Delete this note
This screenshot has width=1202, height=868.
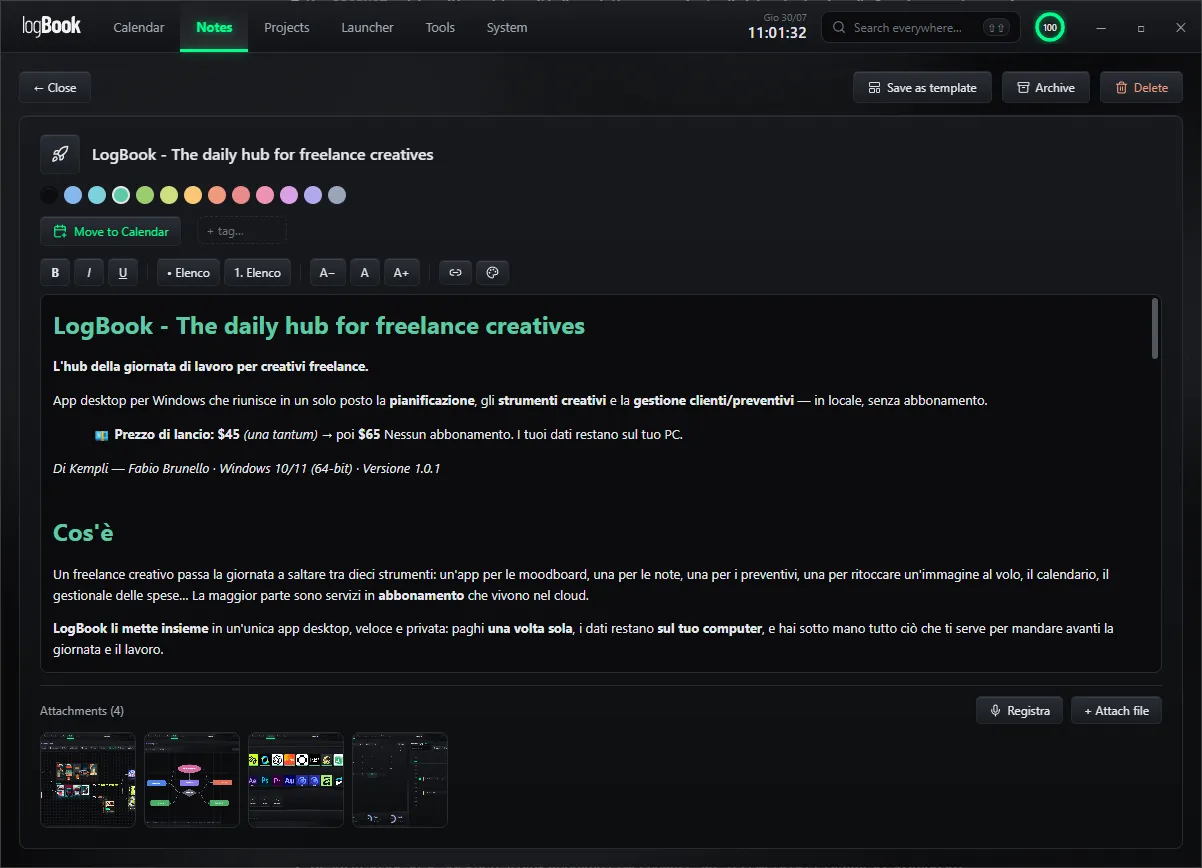[1141, 88]
